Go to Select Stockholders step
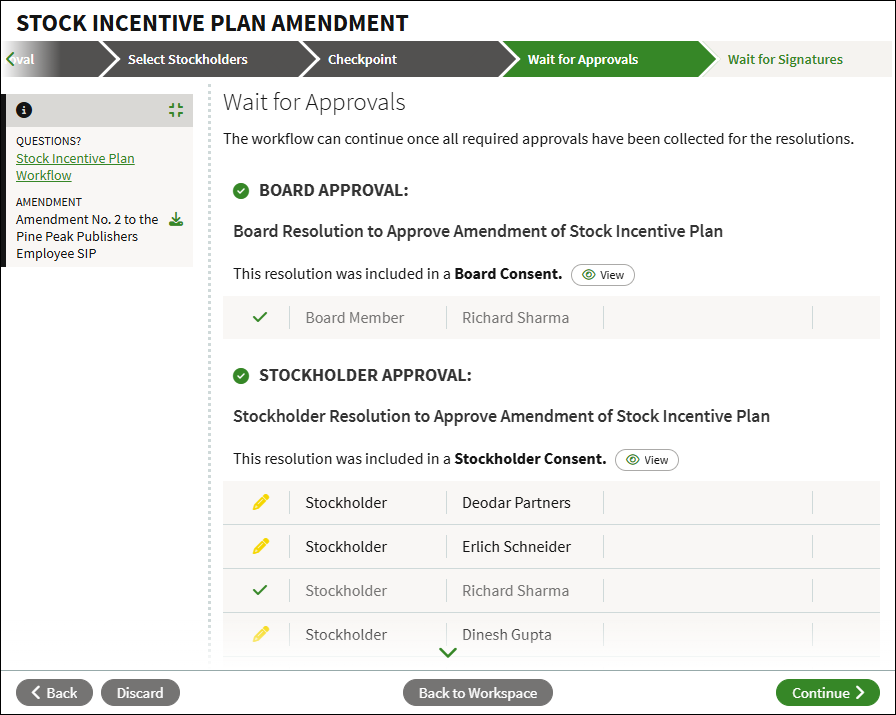 tap(187, 59)
